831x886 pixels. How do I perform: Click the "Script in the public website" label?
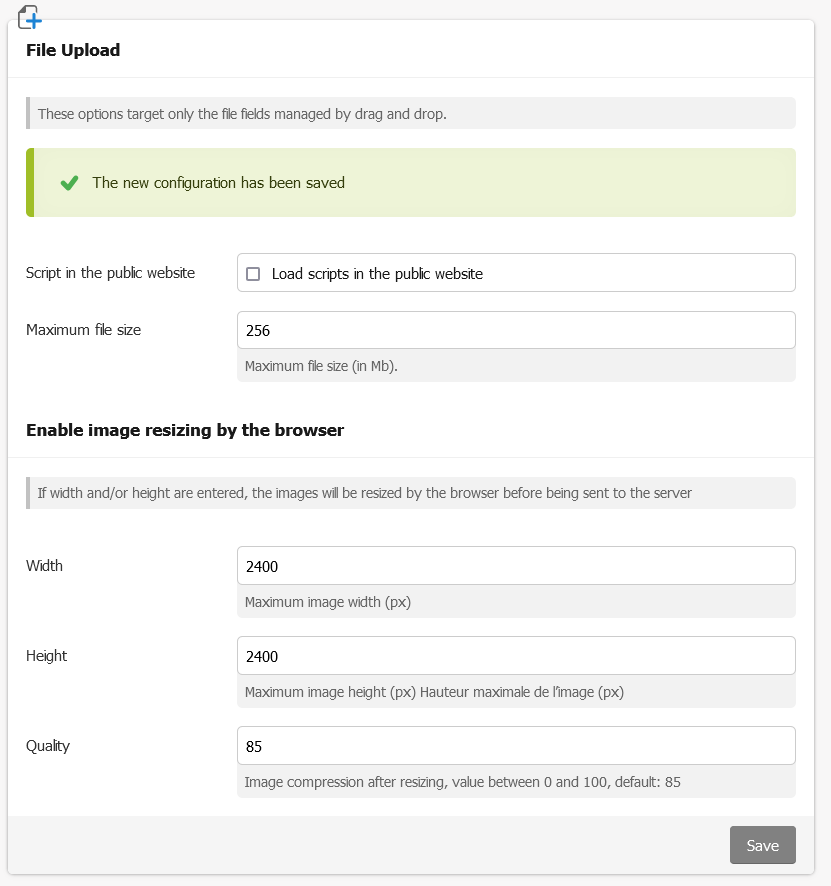coord(110,273)
